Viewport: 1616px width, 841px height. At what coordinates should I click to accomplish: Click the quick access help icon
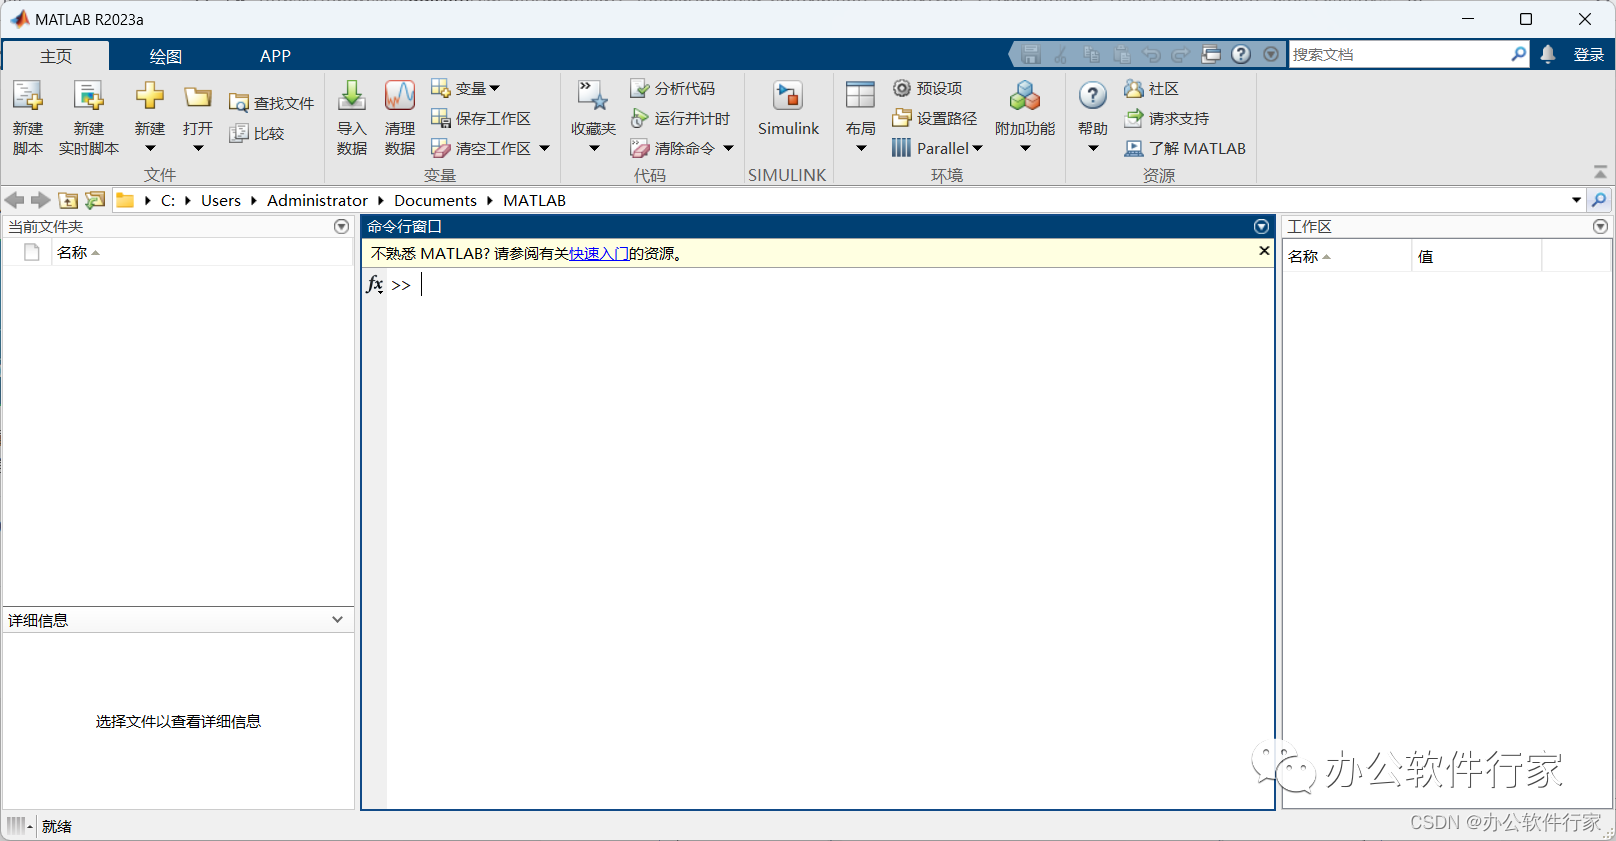coord(1241,54)
